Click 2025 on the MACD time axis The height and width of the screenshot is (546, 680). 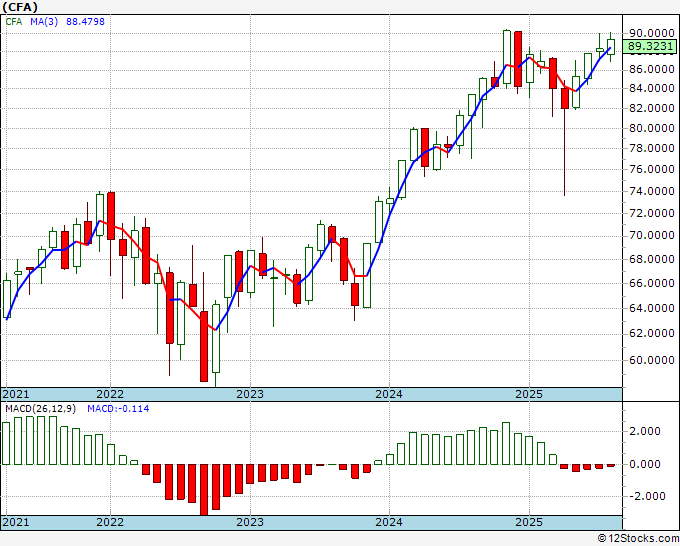point(529,522)
